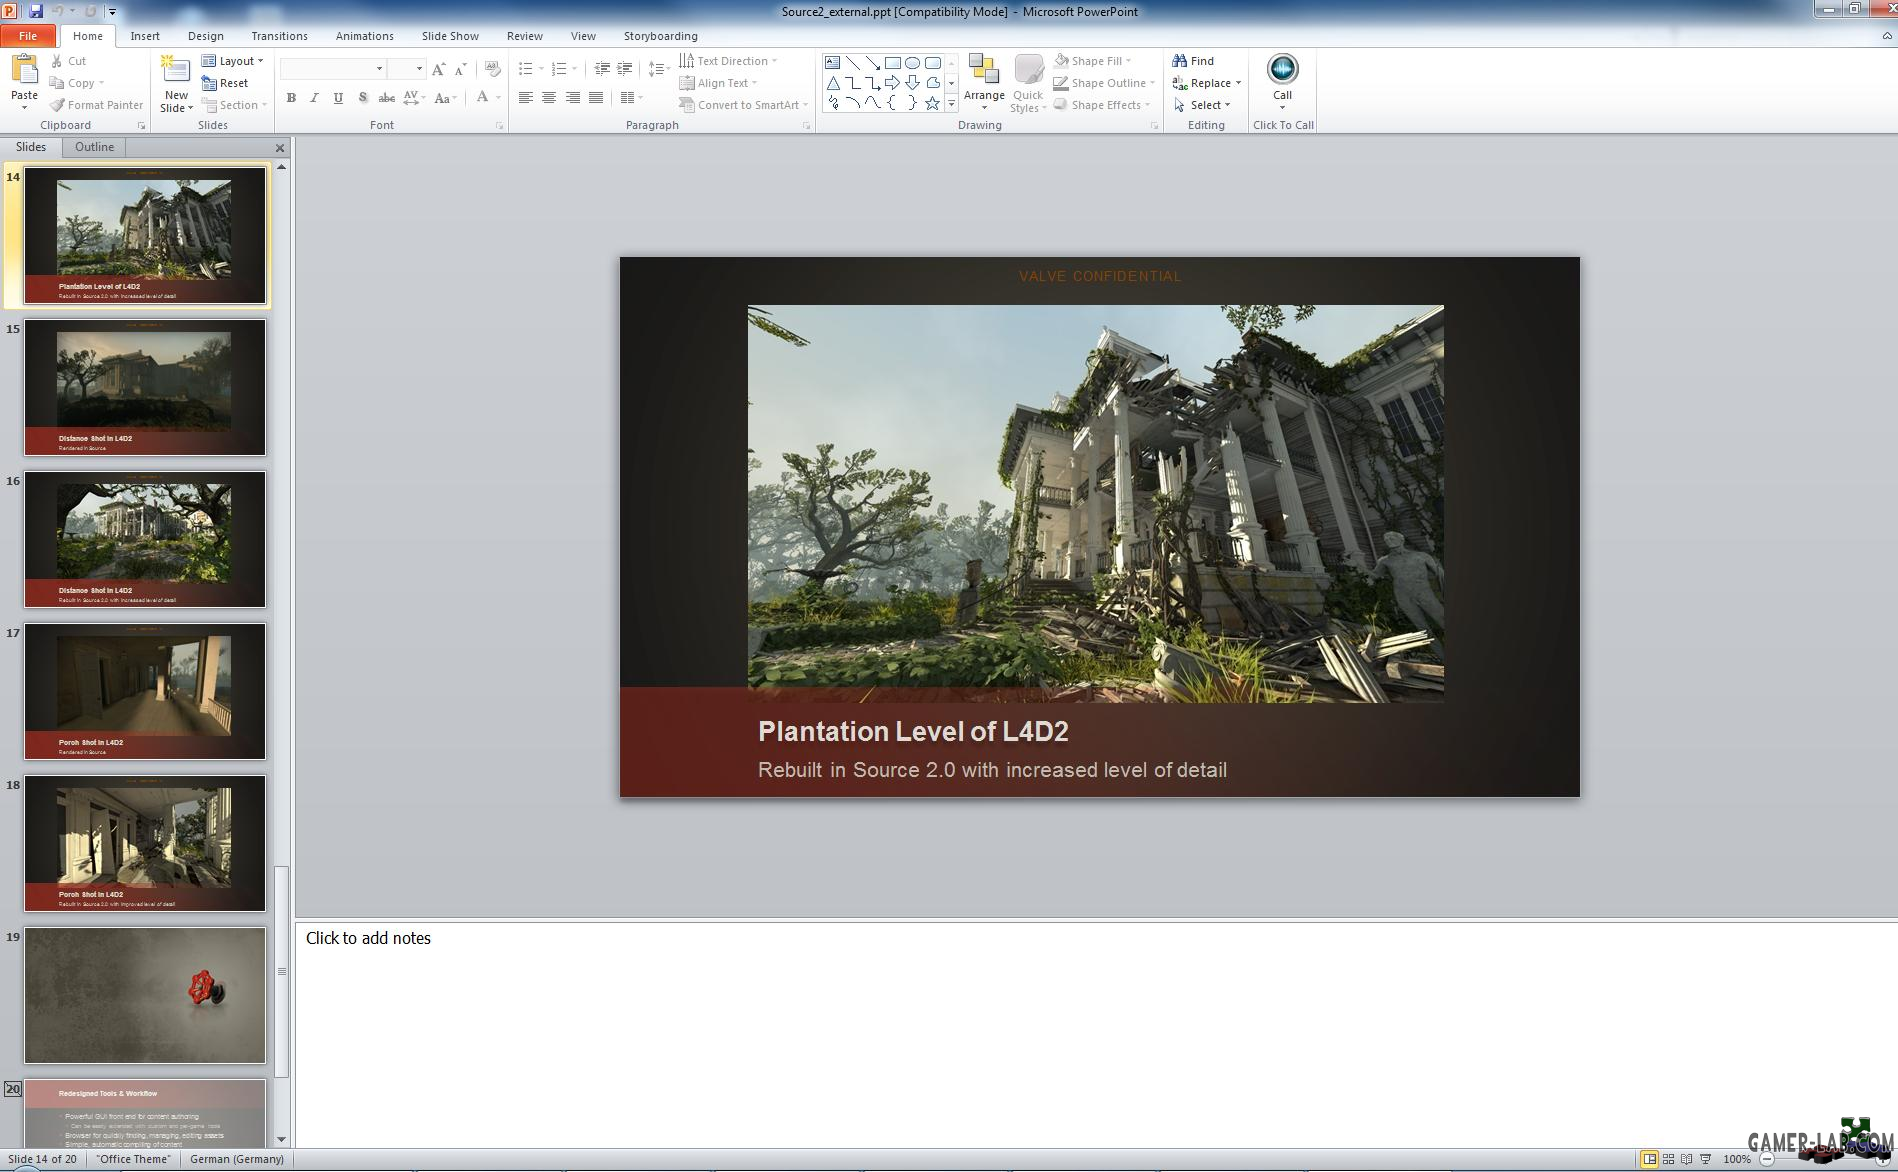
Task: Click the Save icon in quick access toolbar
Action: [x=36, y=11]
